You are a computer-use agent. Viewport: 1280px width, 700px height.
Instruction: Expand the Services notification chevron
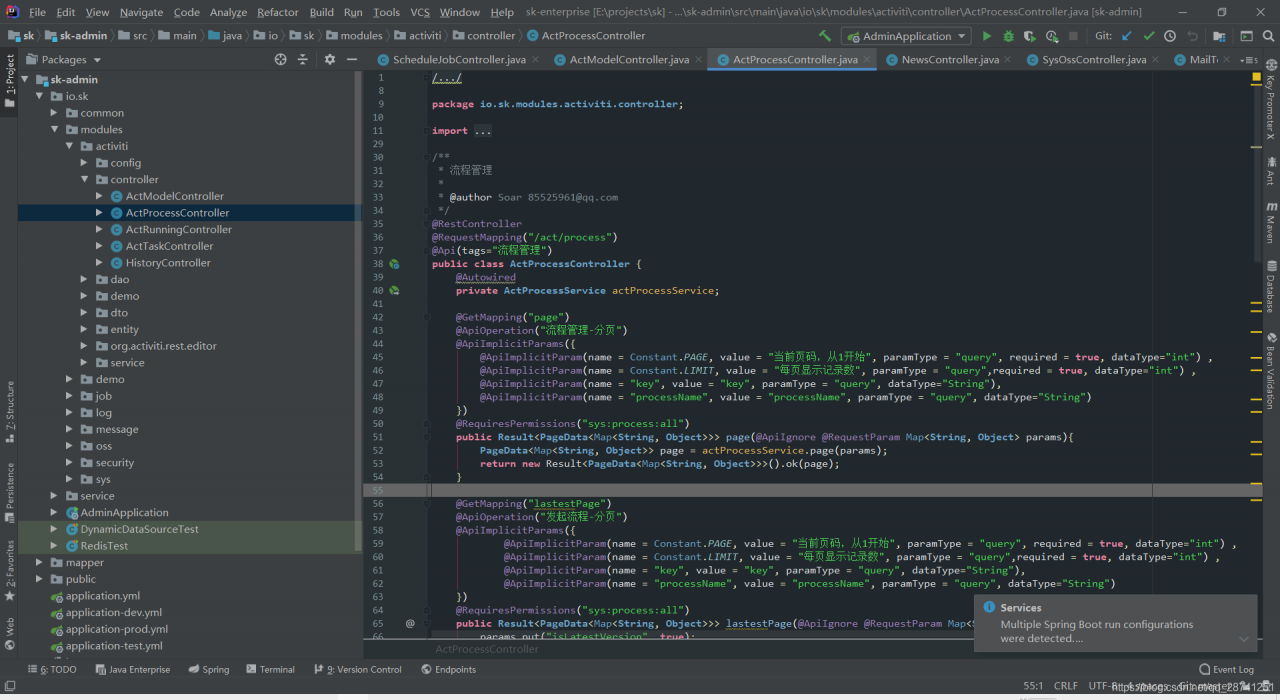tap(1243, 639)
